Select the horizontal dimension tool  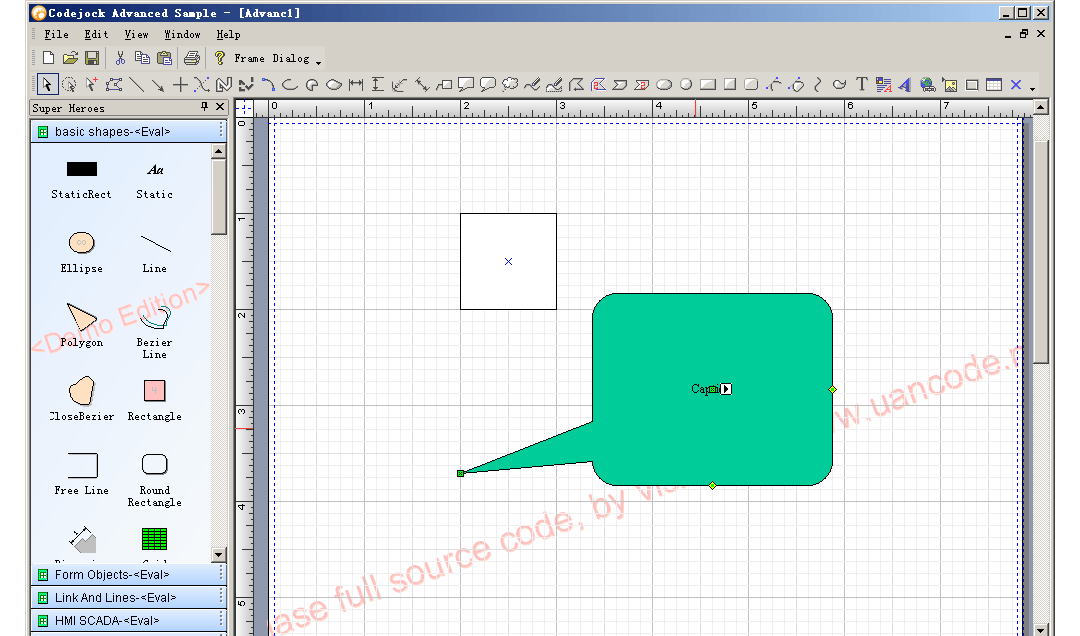(355, 85)
